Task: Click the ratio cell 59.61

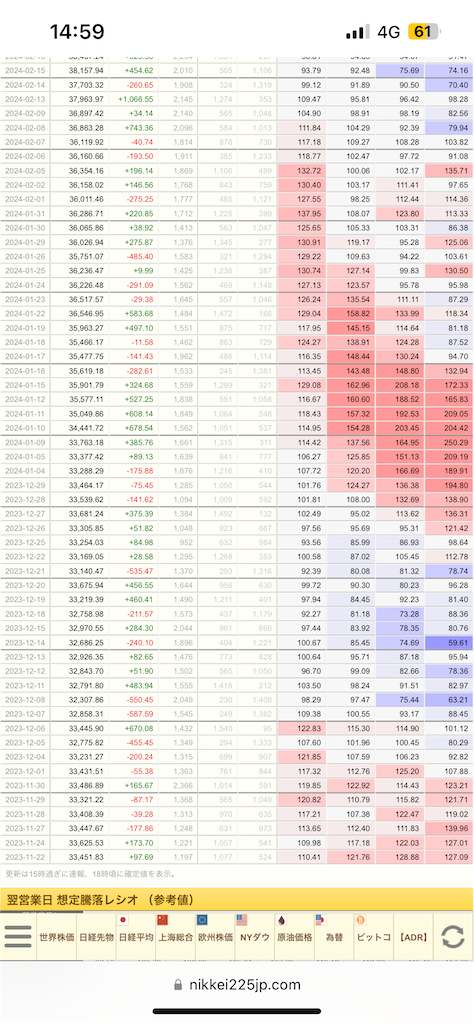Action: (x=449, y=641)
